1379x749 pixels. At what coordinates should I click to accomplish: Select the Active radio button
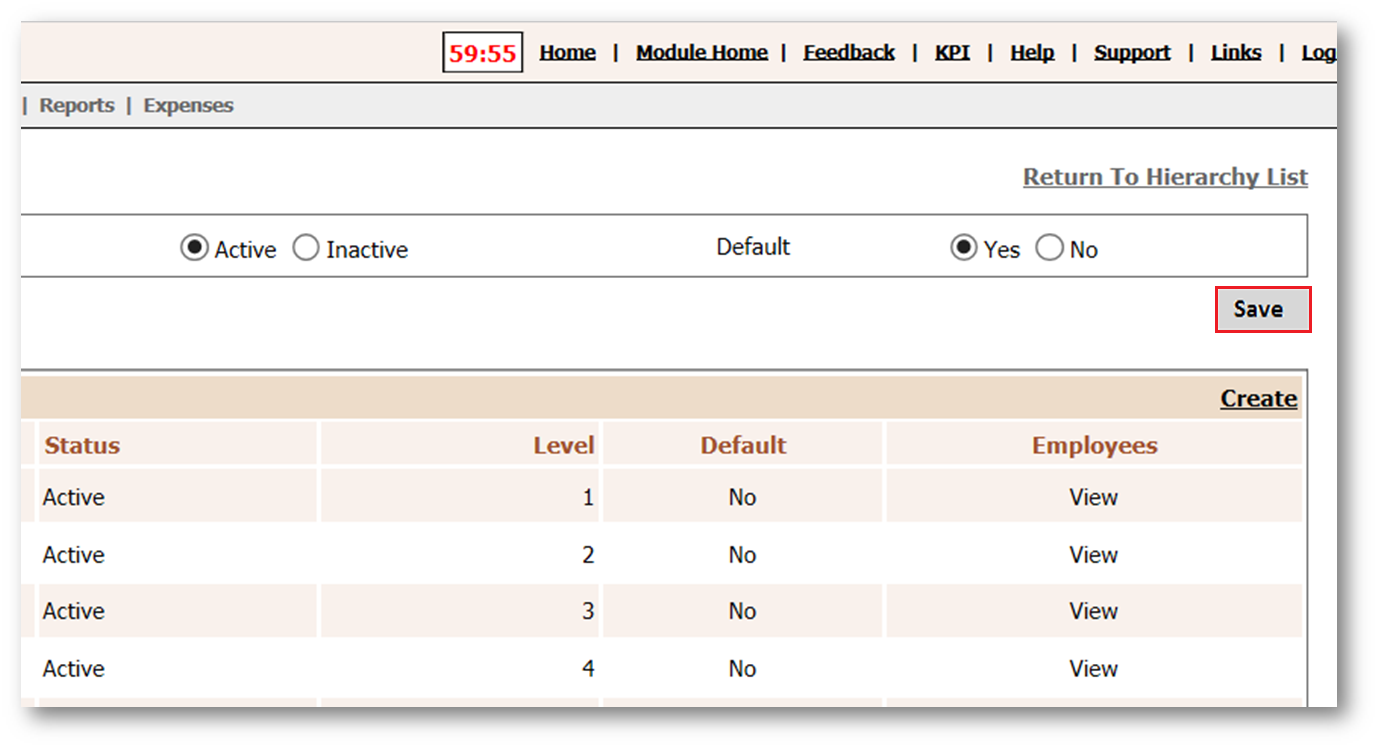[x=194, y=248]
